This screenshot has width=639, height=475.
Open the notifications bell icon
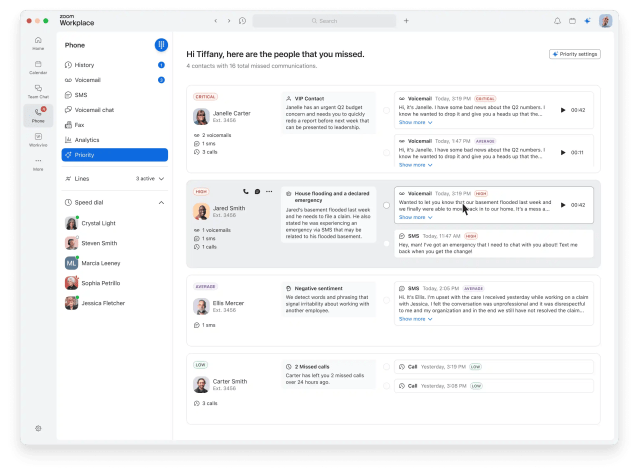coord(558,21)
